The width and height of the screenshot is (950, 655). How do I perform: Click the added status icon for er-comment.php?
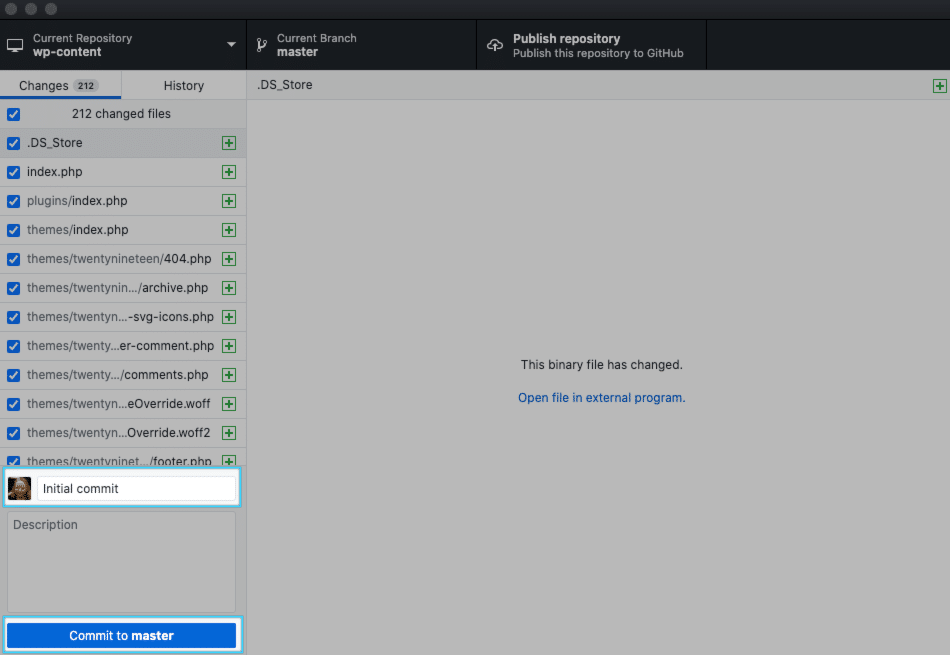pos(229,346)
